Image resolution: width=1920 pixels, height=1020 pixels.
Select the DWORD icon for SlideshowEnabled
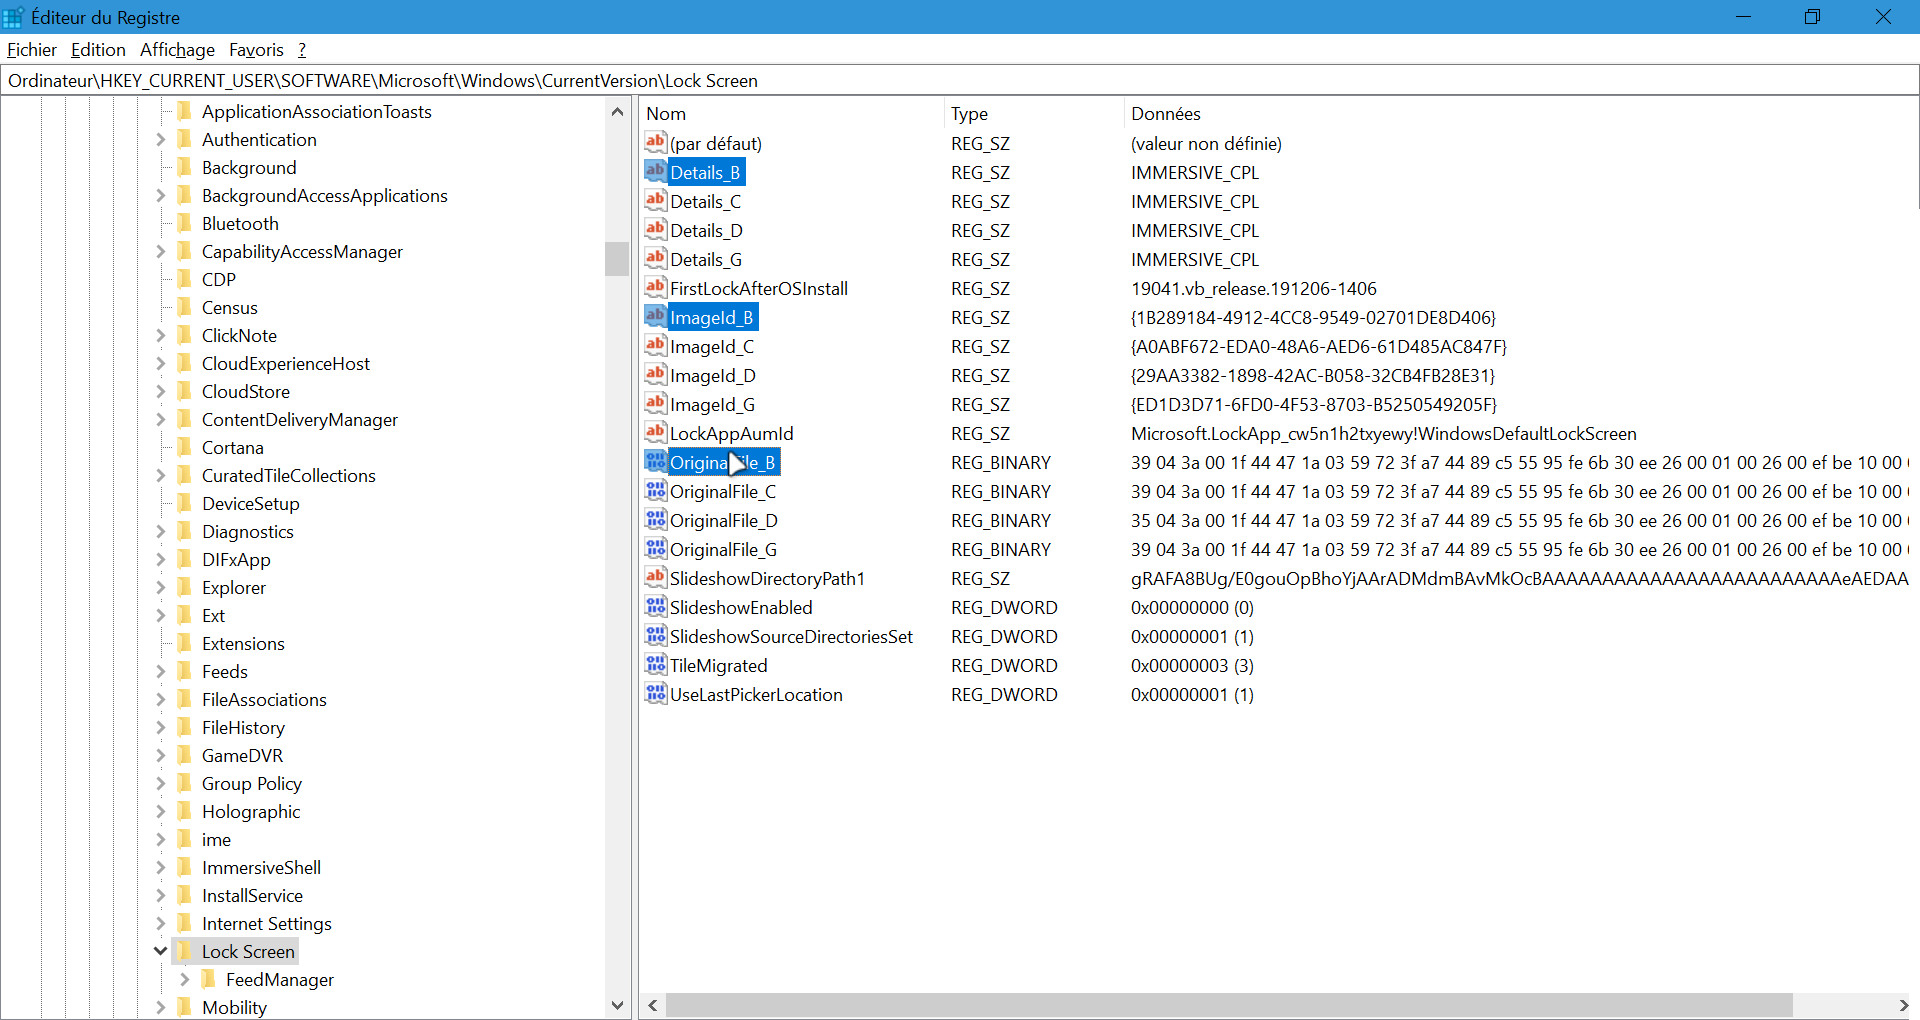pos(655,607)
